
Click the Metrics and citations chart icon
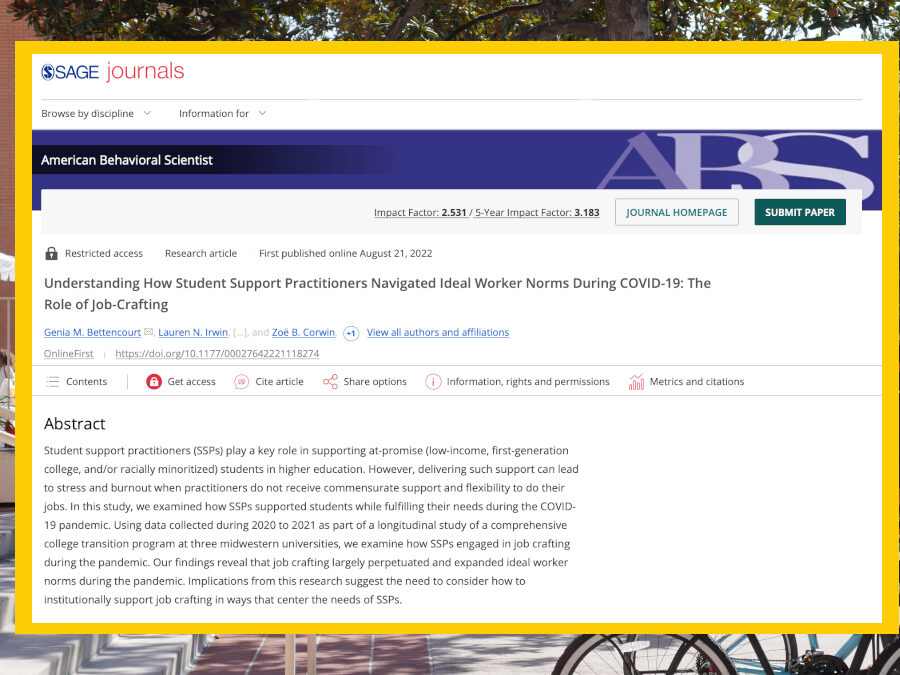[x=636, y=382]
